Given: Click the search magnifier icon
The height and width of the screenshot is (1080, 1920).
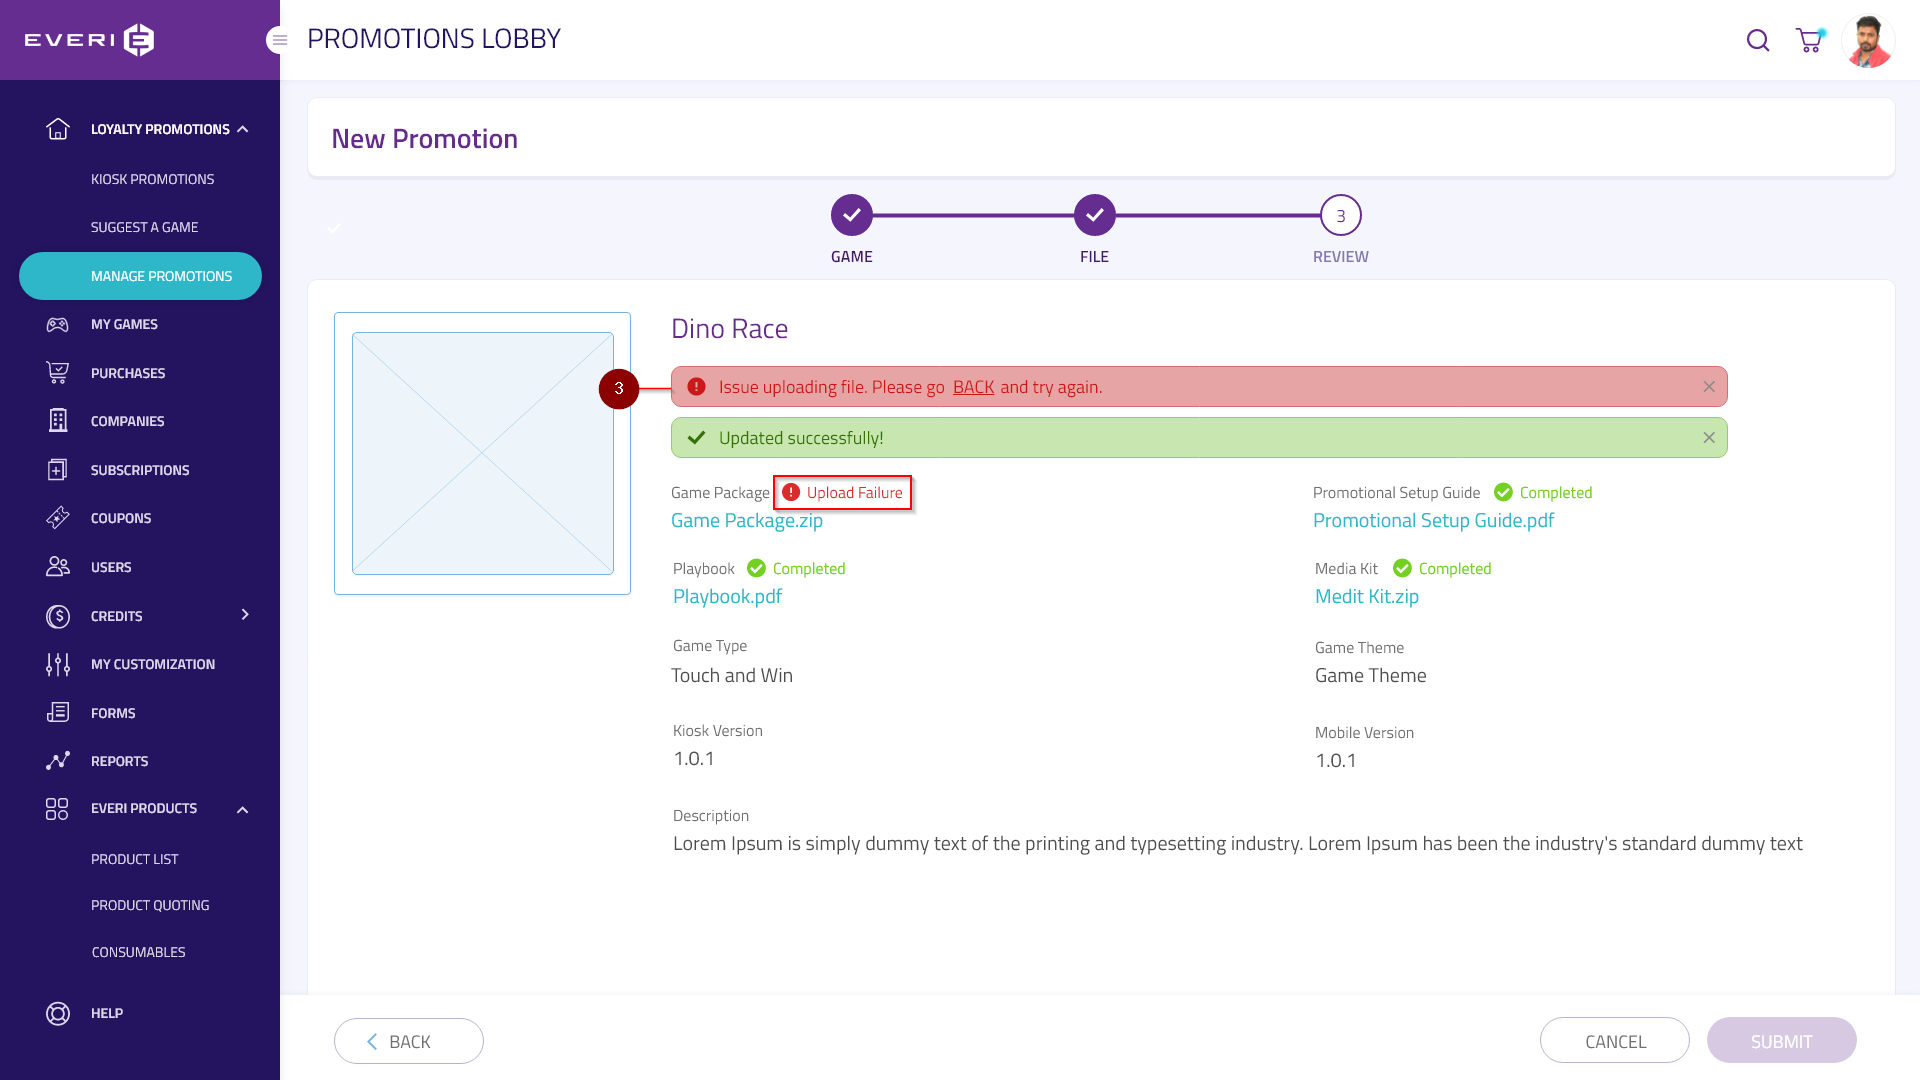Looking at the screenshot, I should [1757, 40].
